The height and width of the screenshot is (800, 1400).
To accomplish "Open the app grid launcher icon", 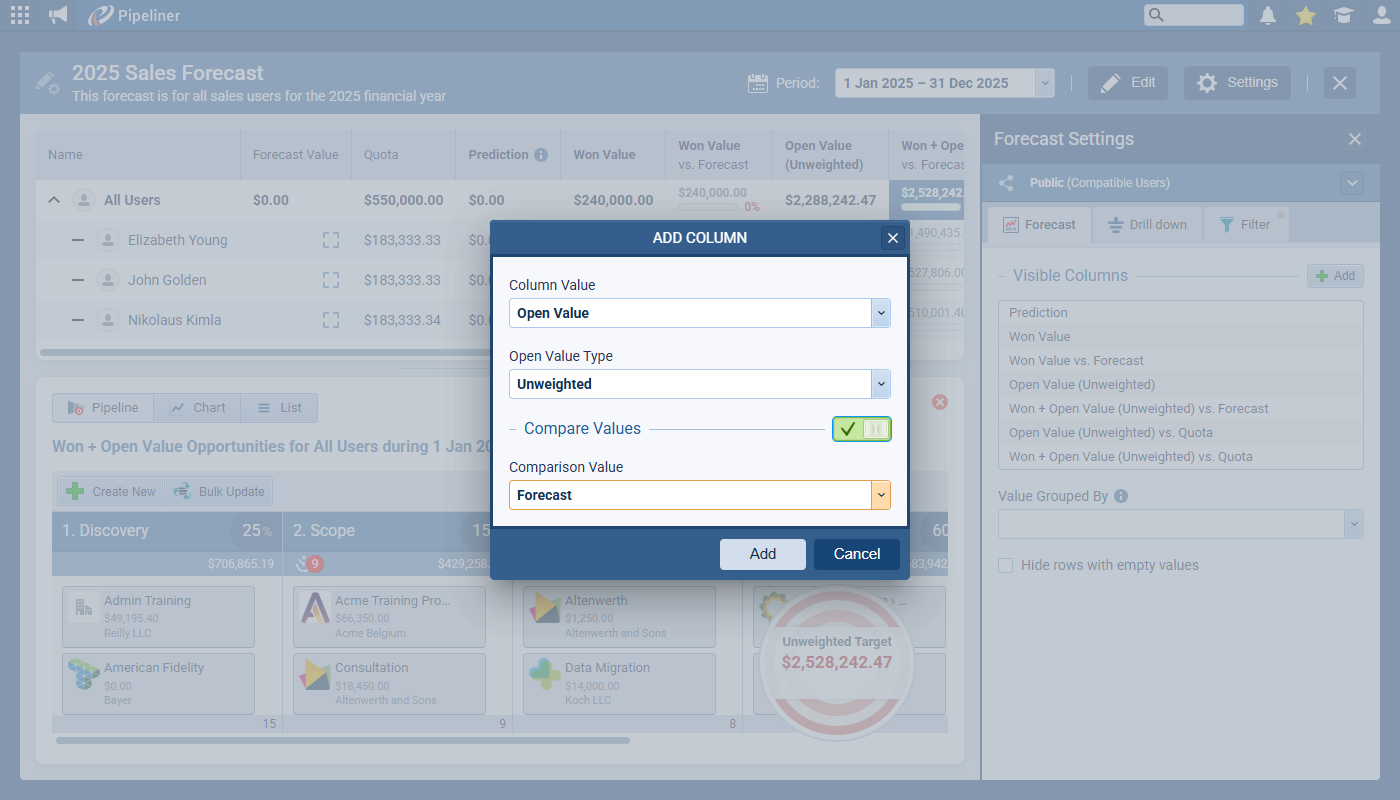I will coord(19,15).
